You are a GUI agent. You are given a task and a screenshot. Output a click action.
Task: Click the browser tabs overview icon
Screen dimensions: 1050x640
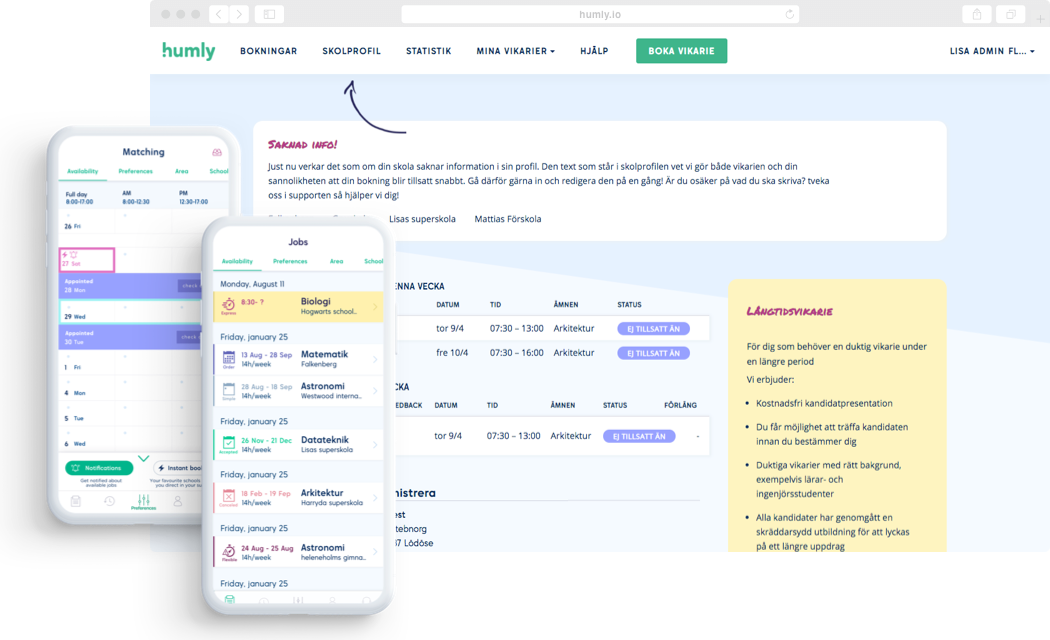click(x=1010, y=14)
